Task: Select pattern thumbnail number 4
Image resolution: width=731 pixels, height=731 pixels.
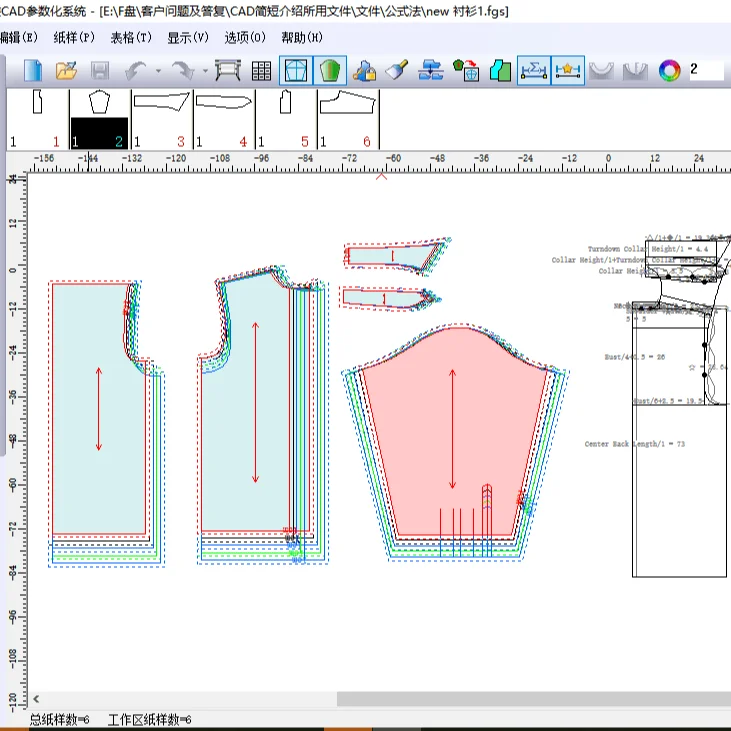Action: click(224, 119)
